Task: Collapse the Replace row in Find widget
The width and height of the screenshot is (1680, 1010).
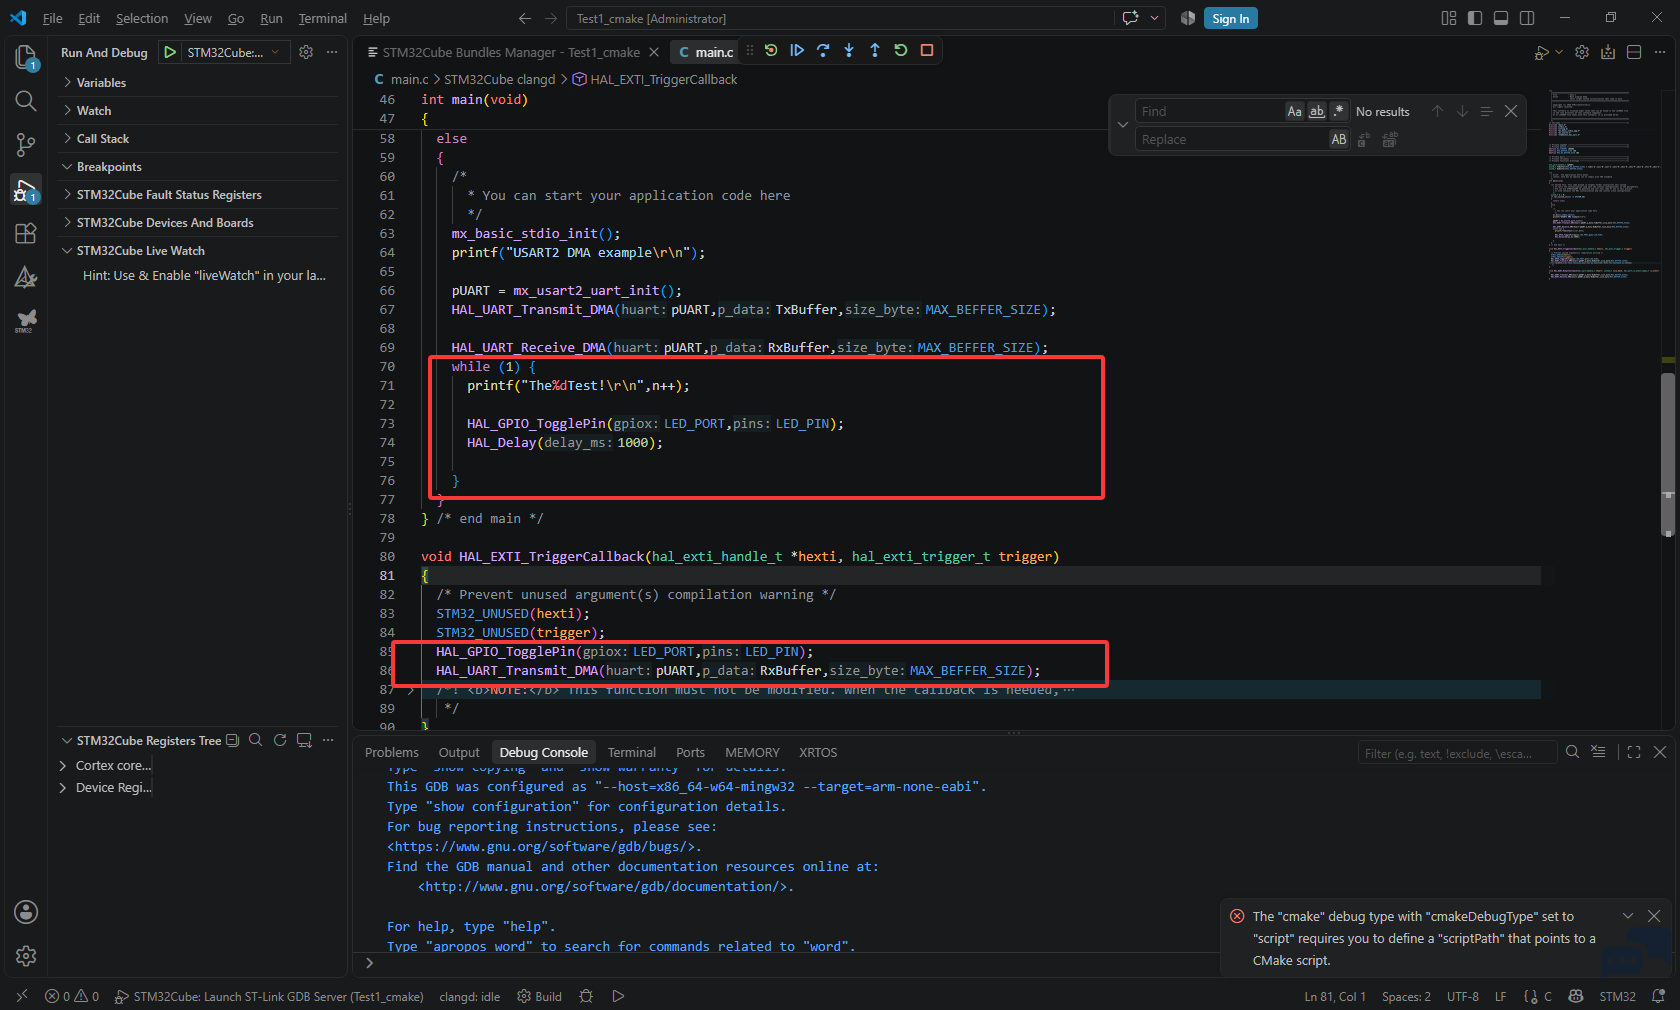Action: pyautogui.click(x=1122, y=125)
